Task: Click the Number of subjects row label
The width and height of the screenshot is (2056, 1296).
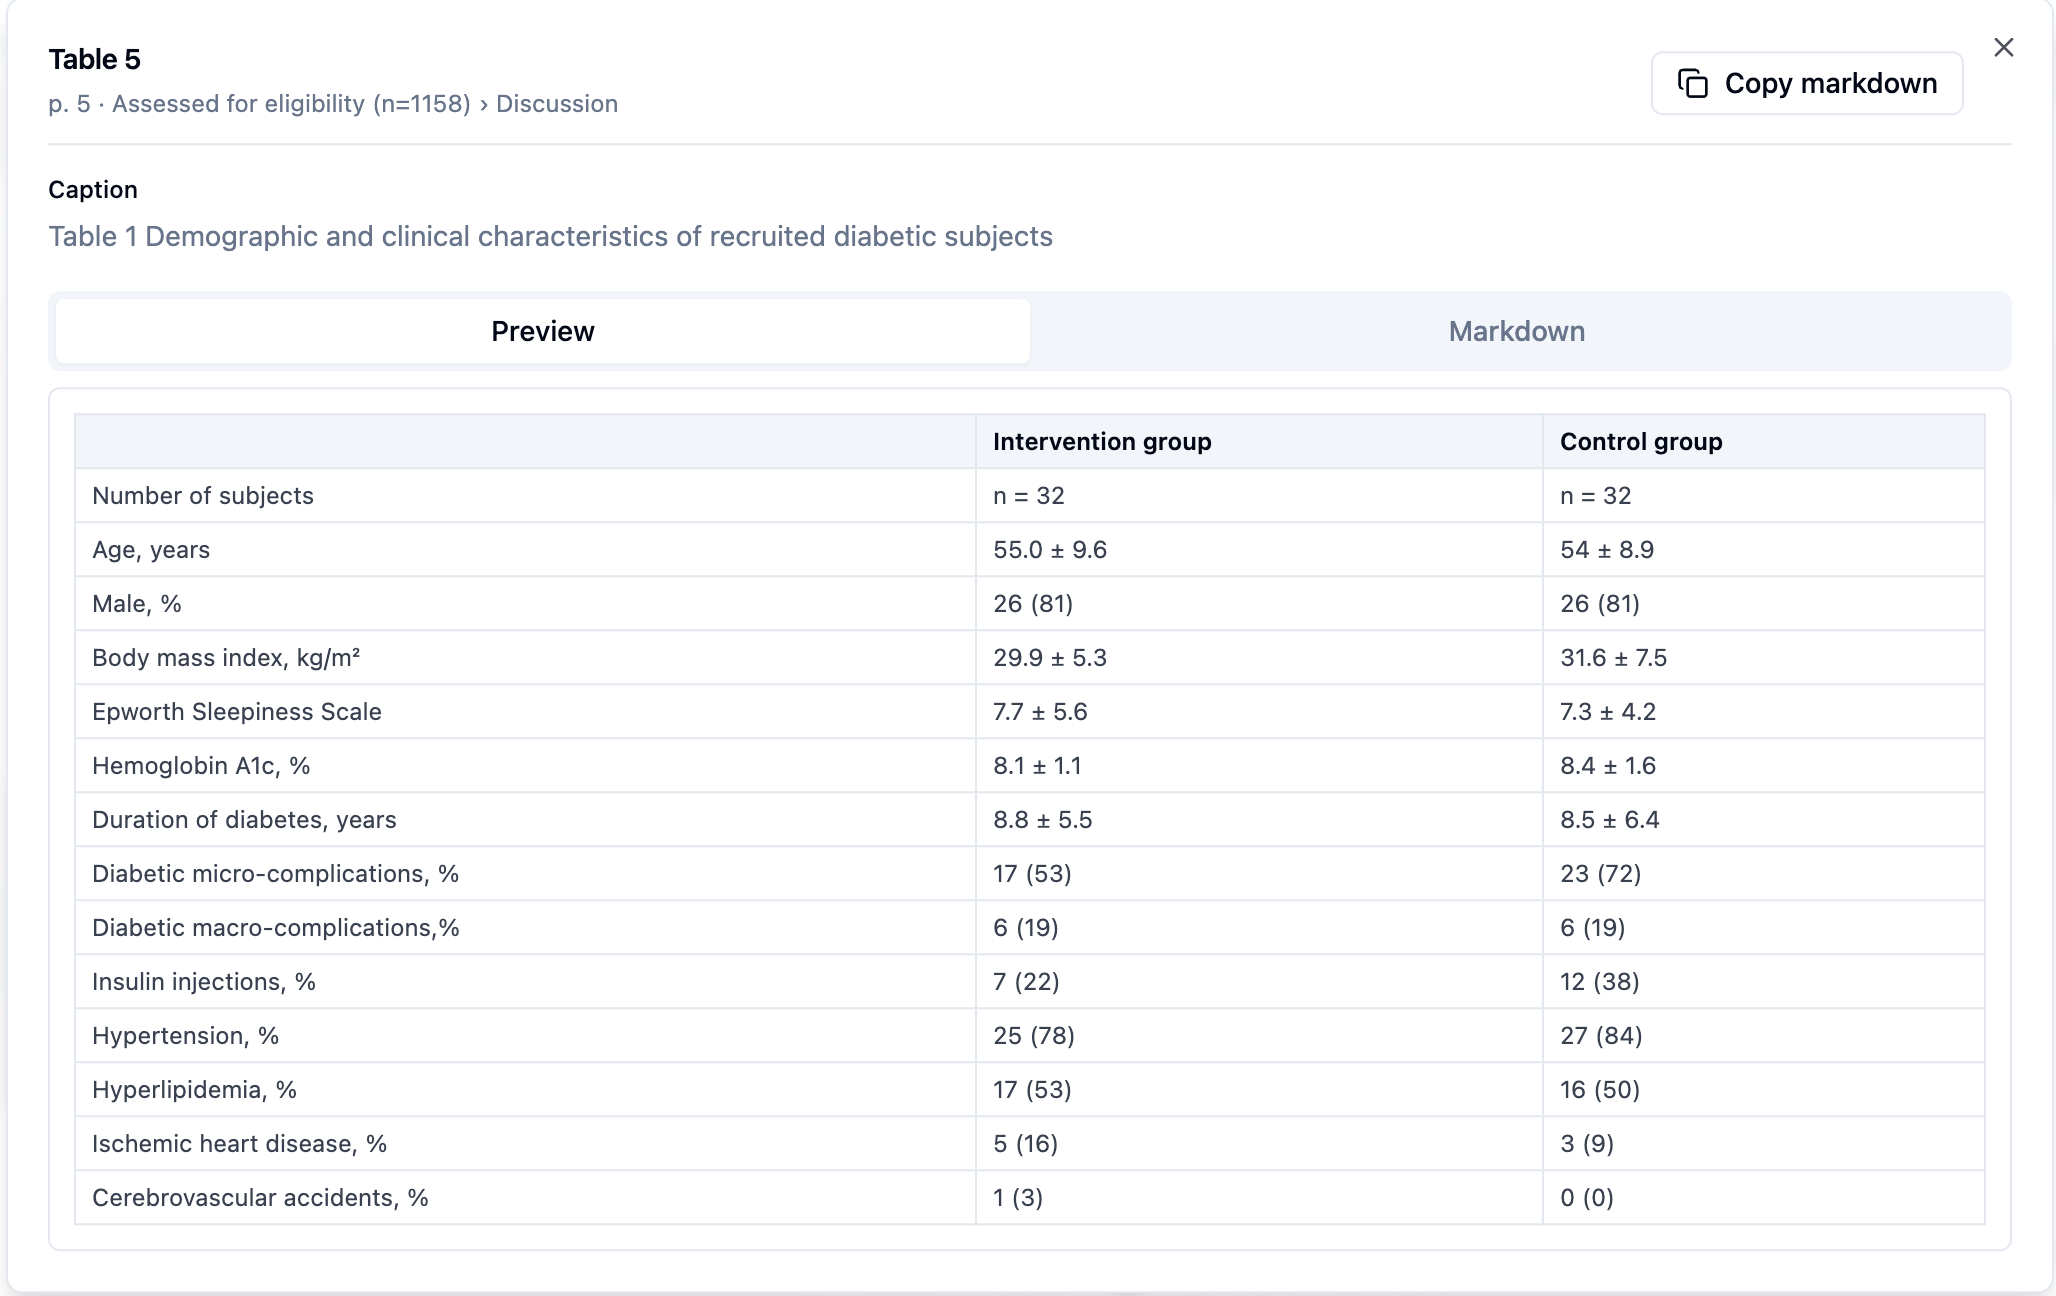Action: click(x=202, y=496)
